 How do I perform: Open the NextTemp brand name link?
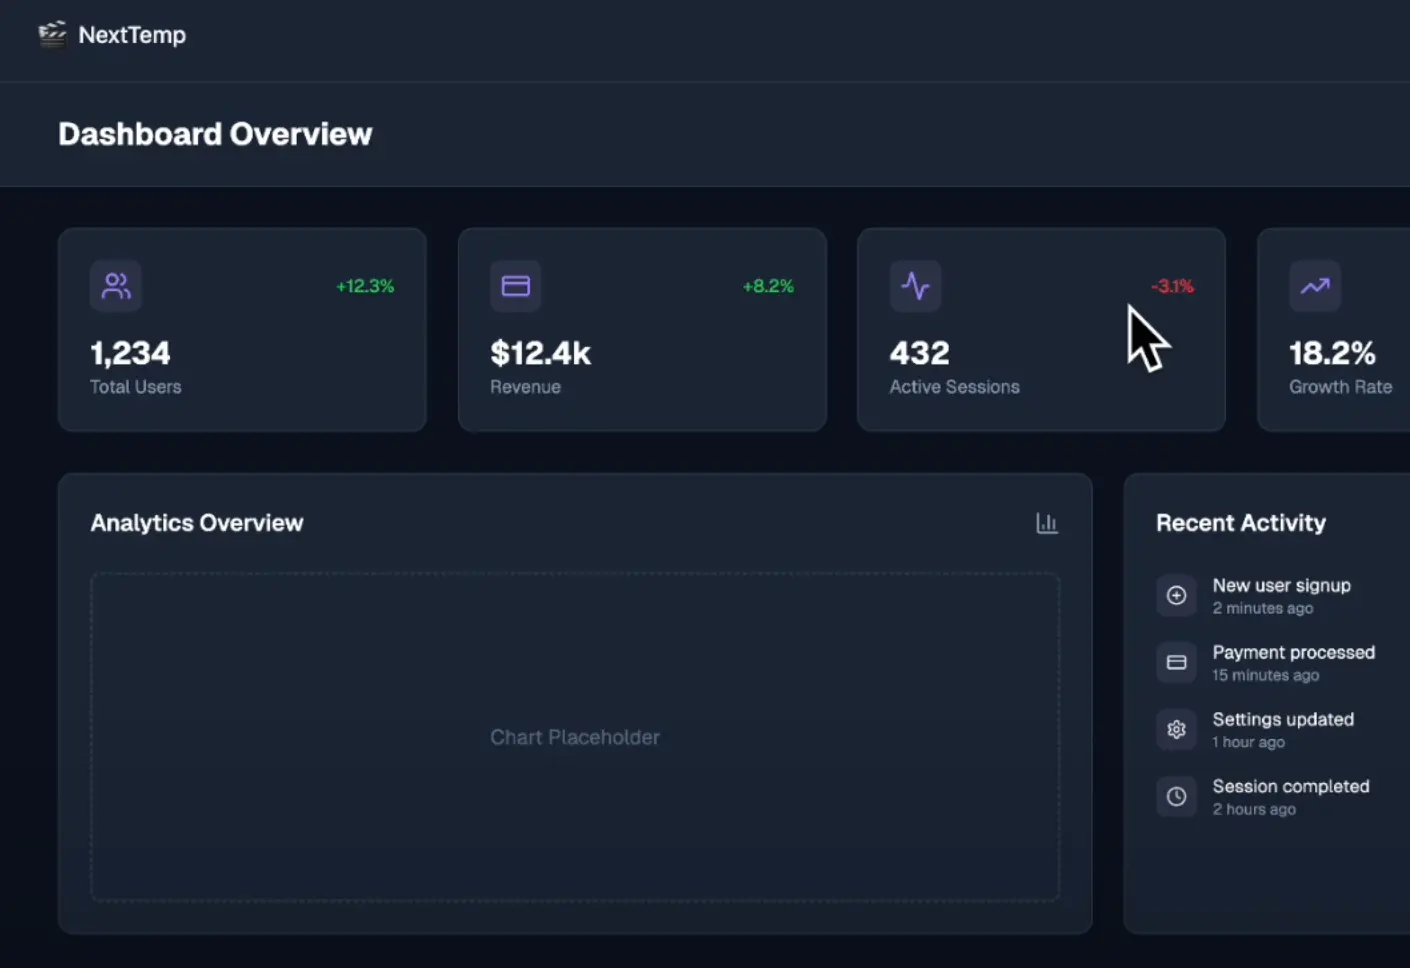click(132, 35)
